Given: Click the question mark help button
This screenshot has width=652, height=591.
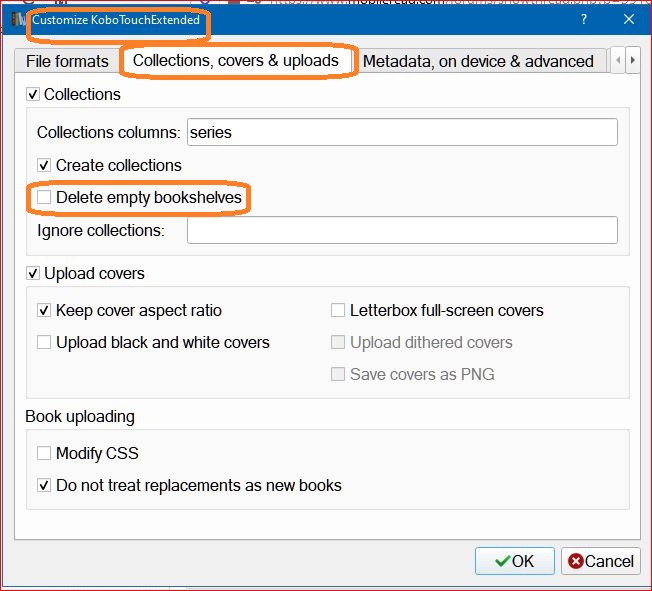Looking at the screenshot, I should [x=584, y=19].
